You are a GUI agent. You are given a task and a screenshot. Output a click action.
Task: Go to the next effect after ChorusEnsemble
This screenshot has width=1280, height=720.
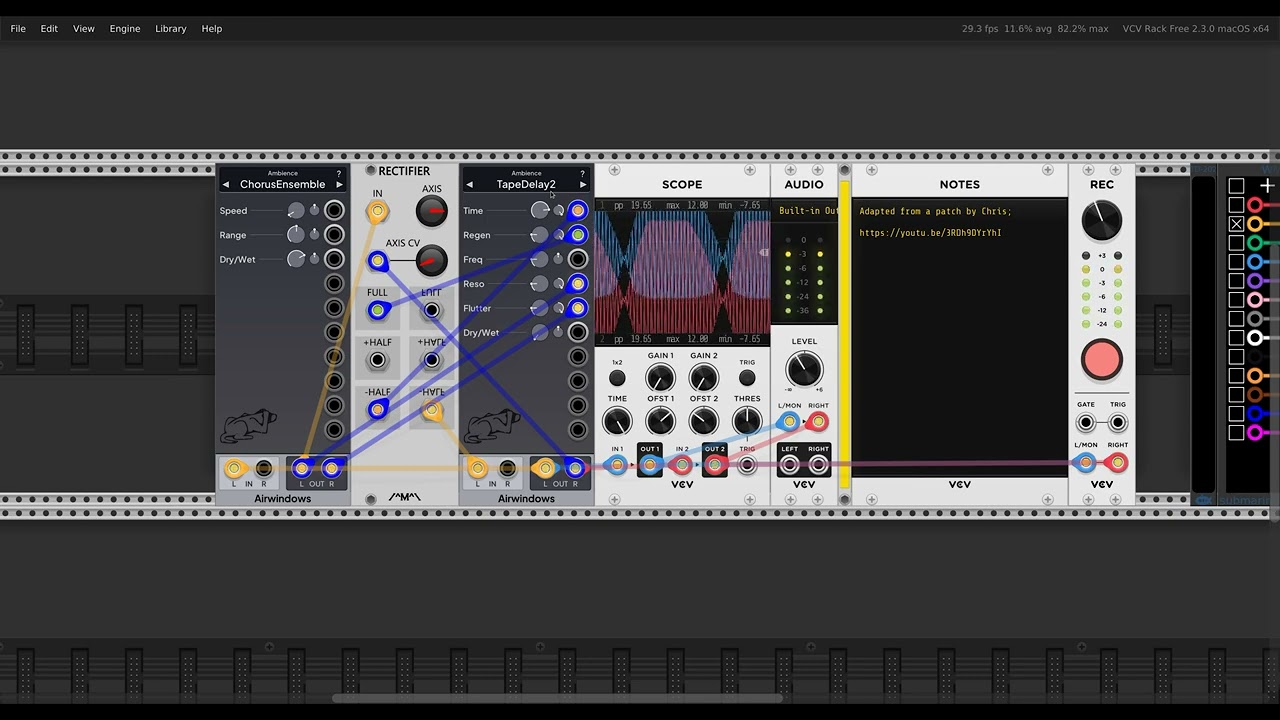point(339,185)
